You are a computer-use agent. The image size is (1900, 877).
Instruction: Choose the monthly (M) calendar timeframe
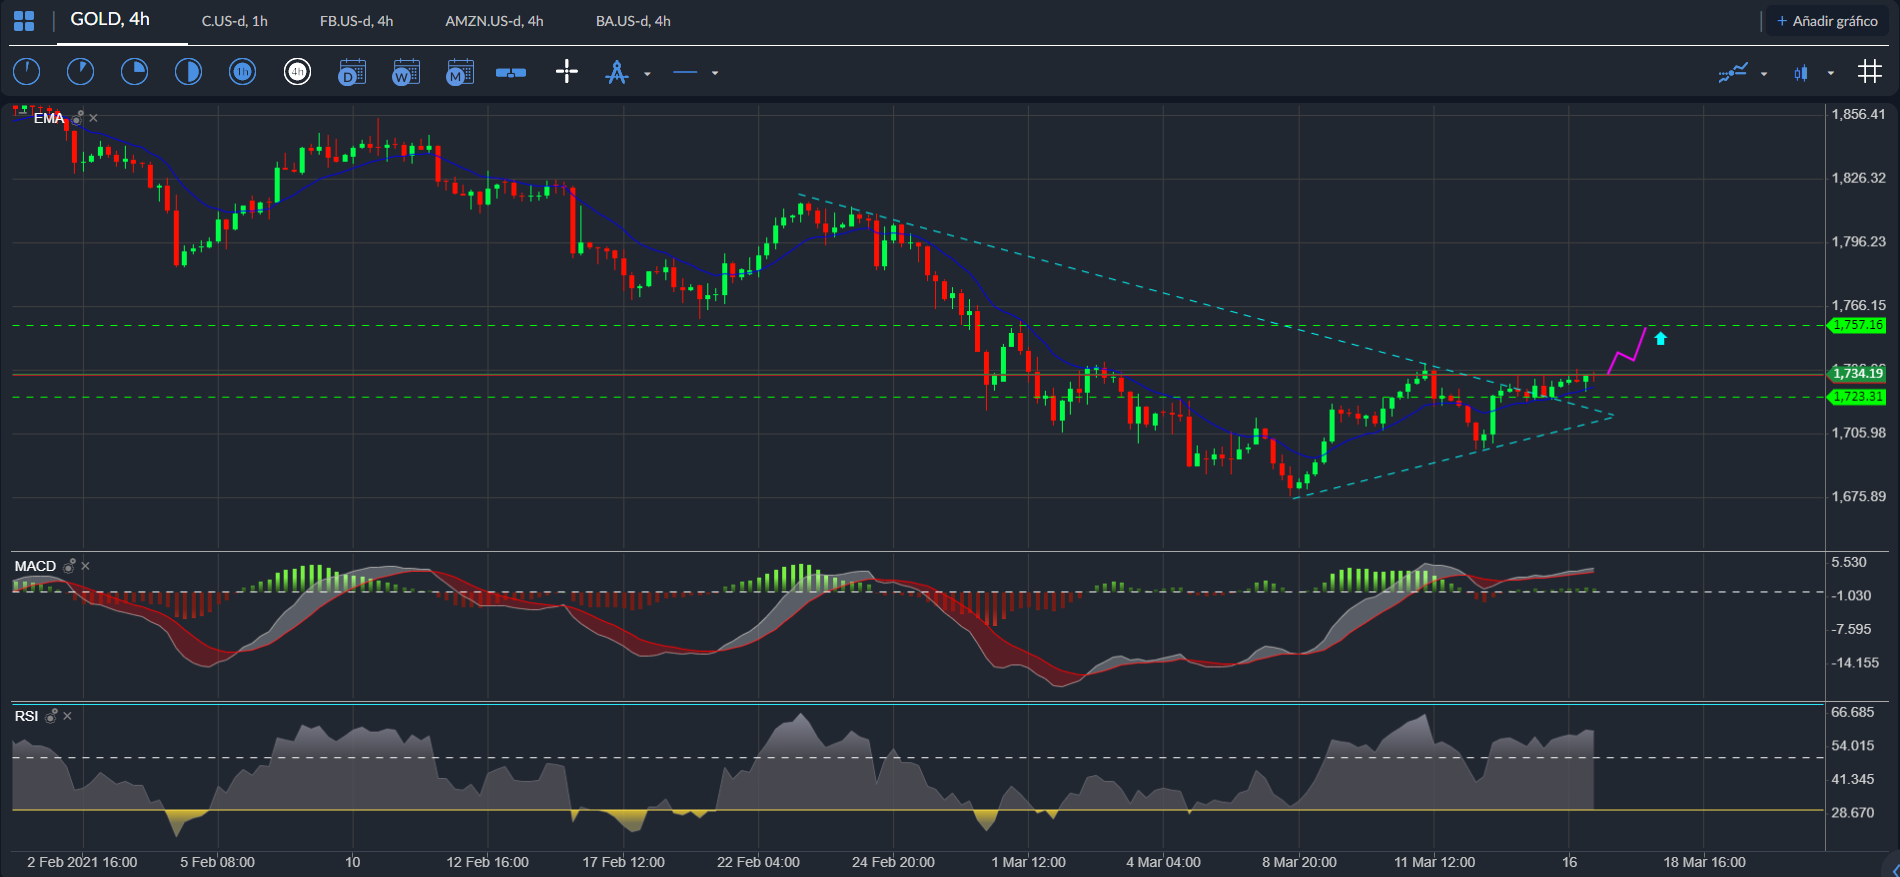(x=459, y=72)
